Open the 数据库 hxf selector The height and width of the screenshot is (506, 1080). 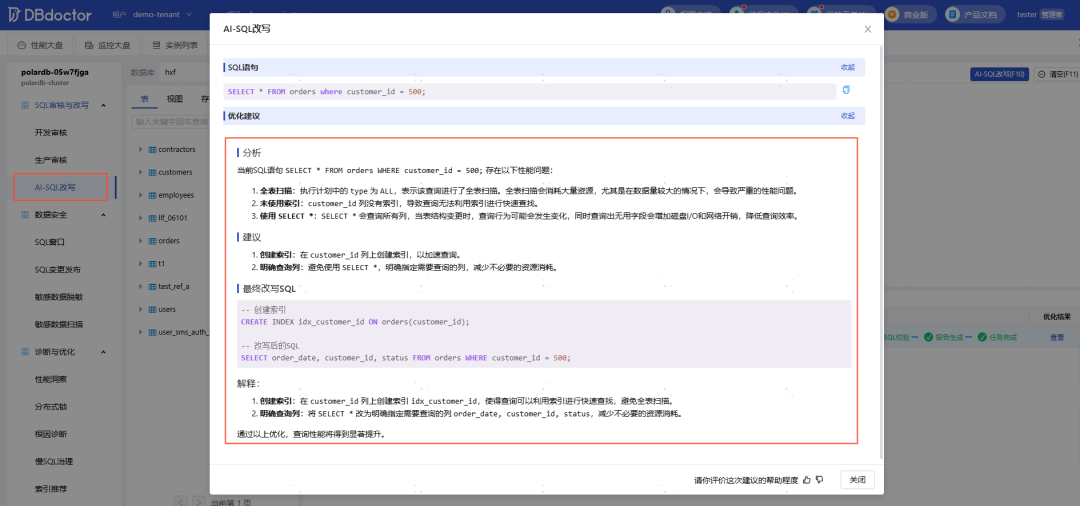click(x=184, y=73)
